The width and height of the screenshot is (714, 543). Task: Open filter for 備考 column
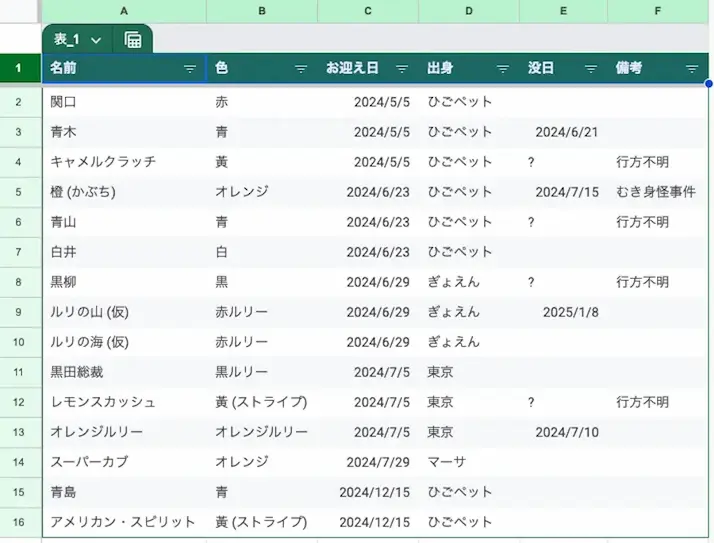pos(692,69)
